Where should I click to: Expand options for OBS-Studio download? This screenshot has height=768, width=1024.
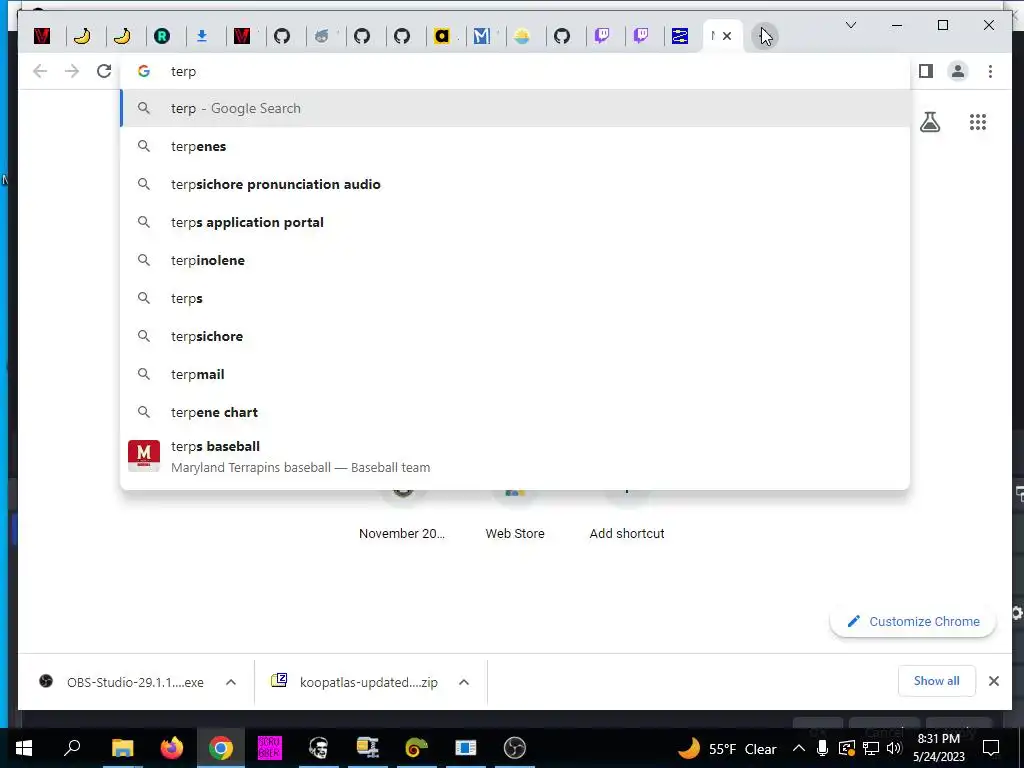click(231, 682)
